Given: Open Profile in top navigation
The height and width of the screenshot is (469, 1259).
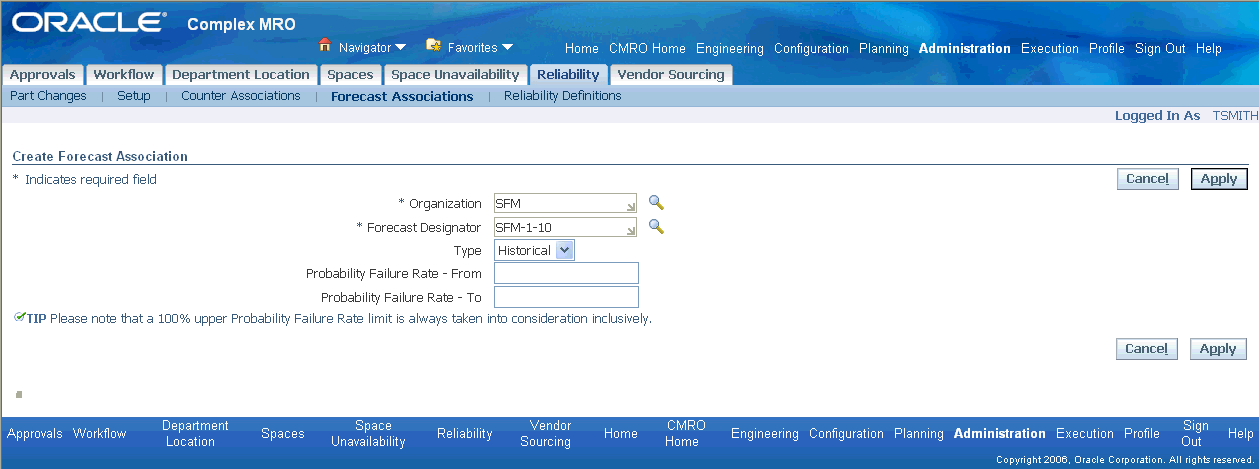Looking at the screenshot, I should [x=1107, y=48].
